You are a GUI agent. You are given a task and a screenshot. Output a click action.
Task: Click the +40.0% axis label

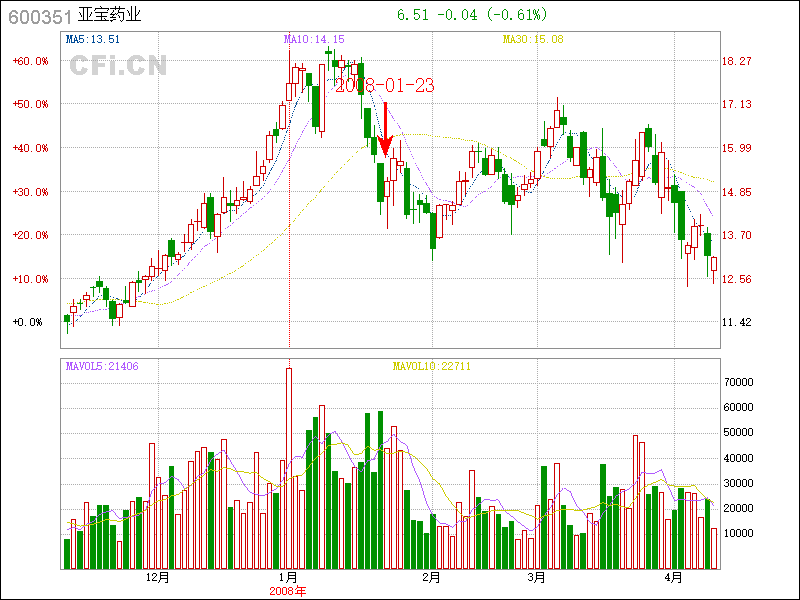(x=30, y=148)
